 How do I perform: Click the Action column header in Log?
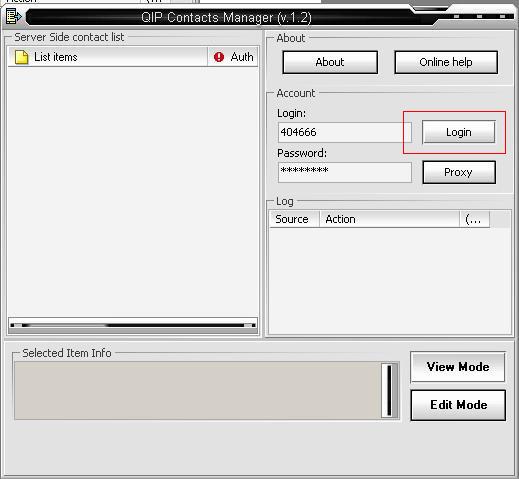pos(389,219)
